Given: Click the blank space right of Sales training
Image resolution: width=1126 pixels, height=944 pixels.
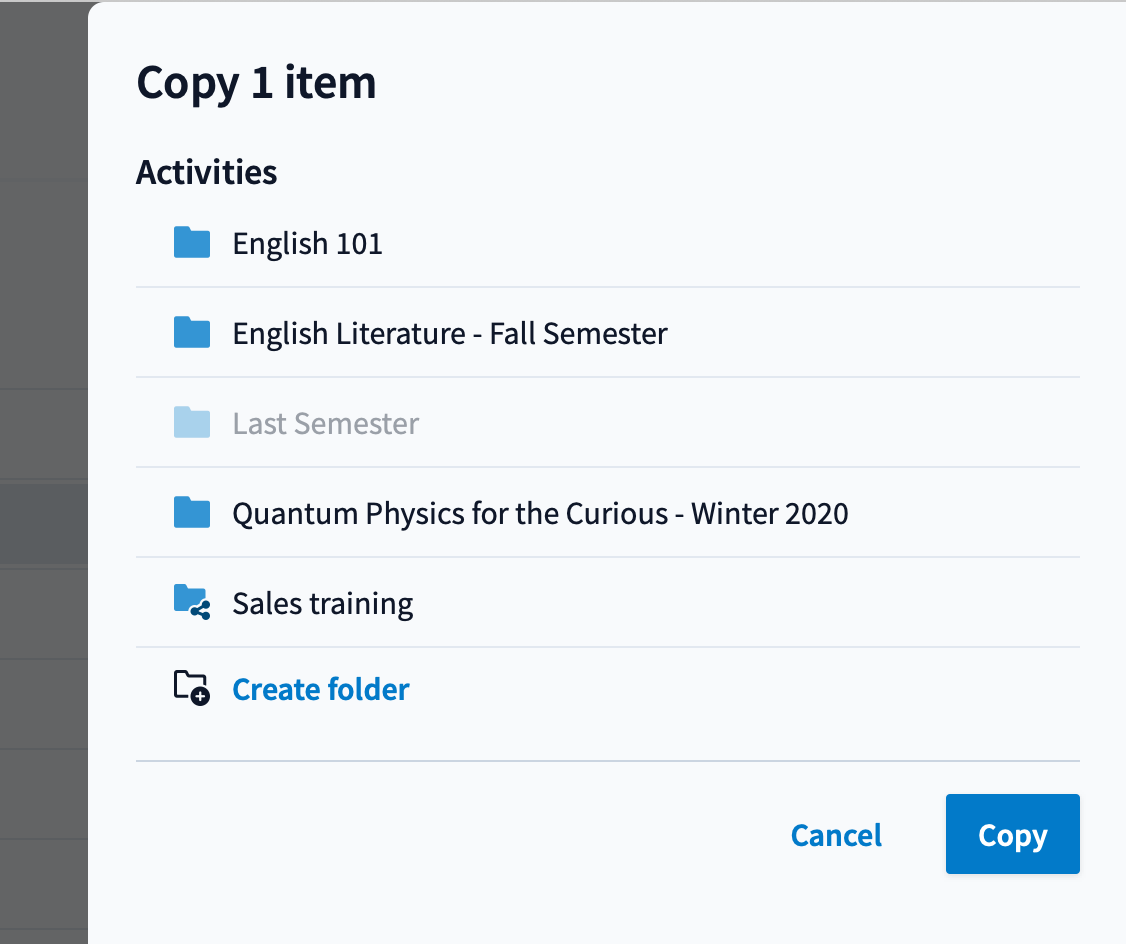Looking at the screenshot, I should [x=747, y=603].
